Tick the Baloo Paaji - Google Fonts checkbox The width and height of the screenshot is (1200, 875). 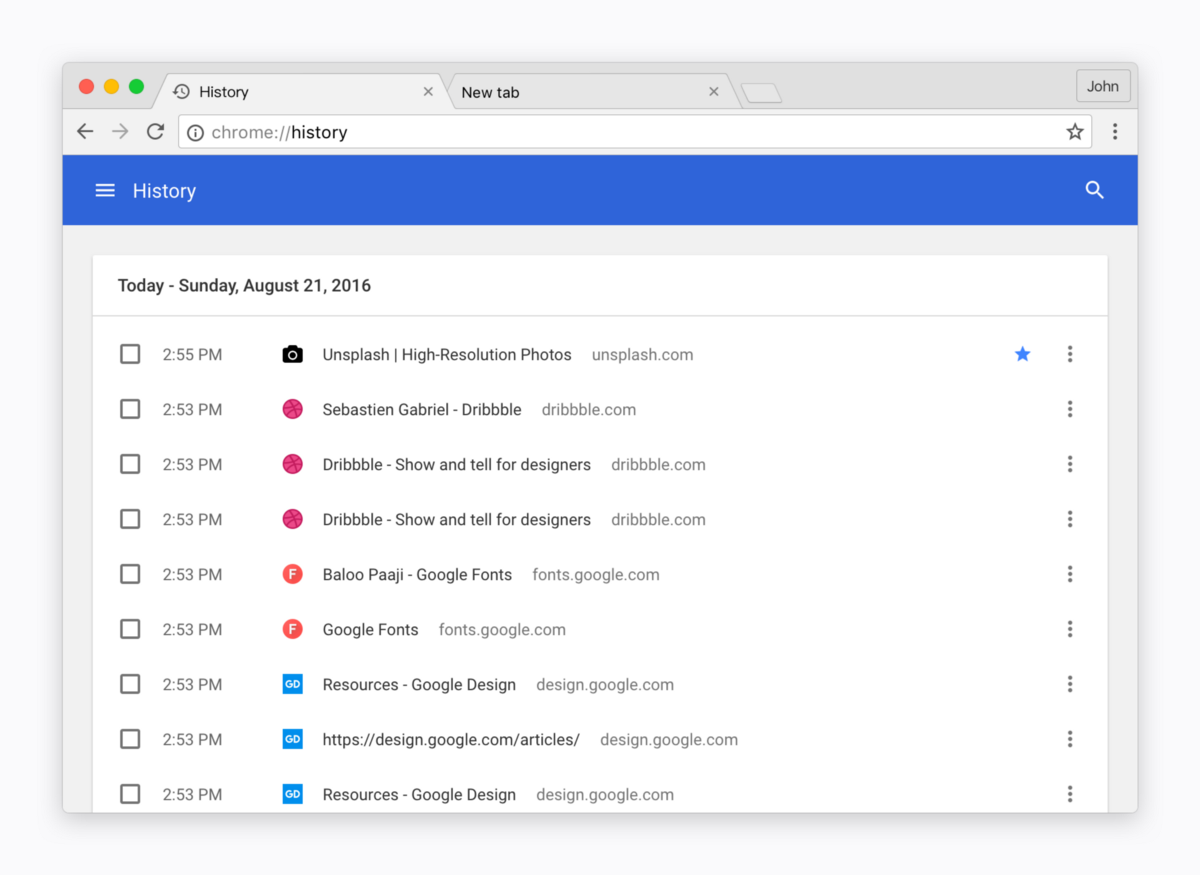[x=130, y=574]
